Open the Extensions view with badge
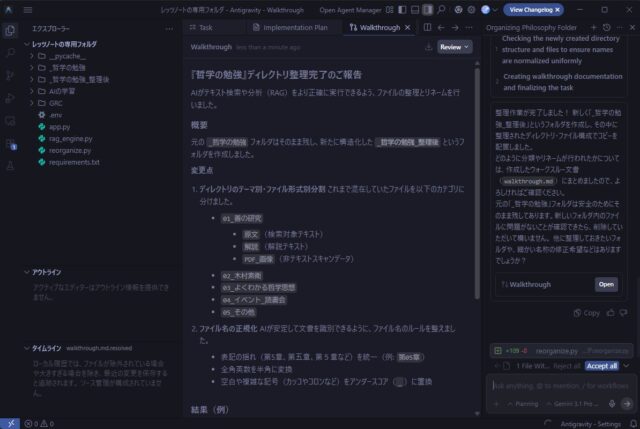 click(x=11, y=144)
